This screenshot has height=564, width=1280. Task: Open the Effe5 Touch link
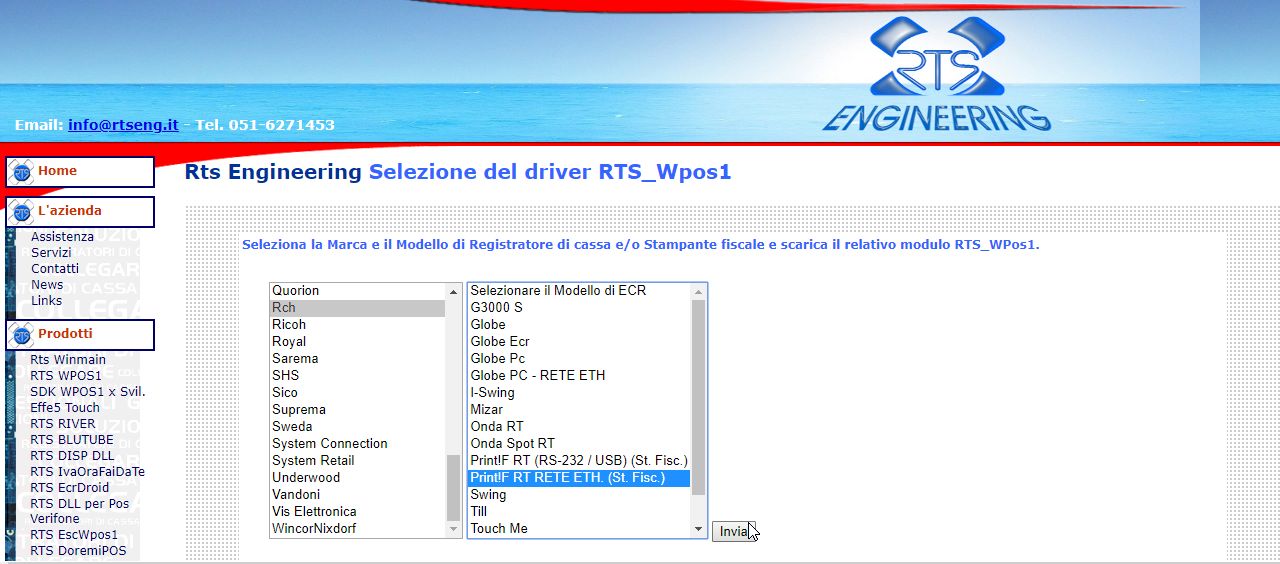click(65, 408)
